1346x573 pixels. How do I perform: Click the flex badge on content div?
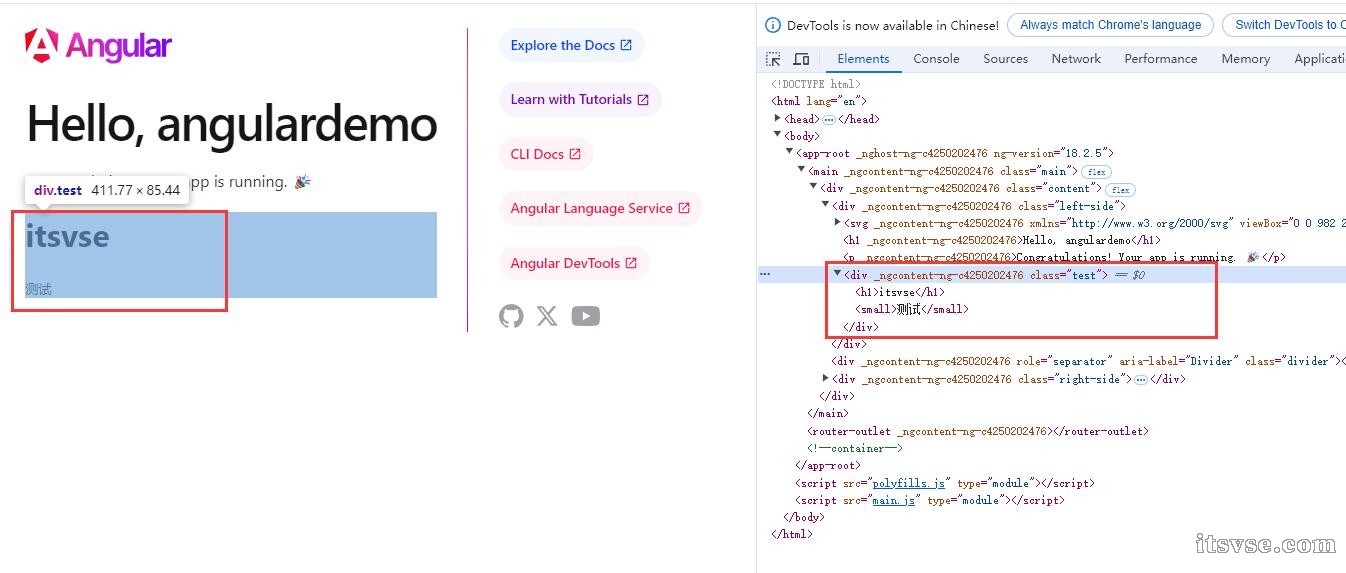1120,189
